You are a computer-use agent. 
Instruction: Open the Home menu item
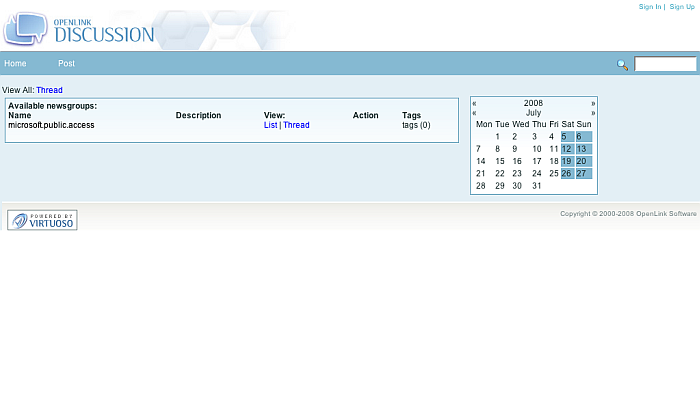pyautogui.click(x=15, y=63)
